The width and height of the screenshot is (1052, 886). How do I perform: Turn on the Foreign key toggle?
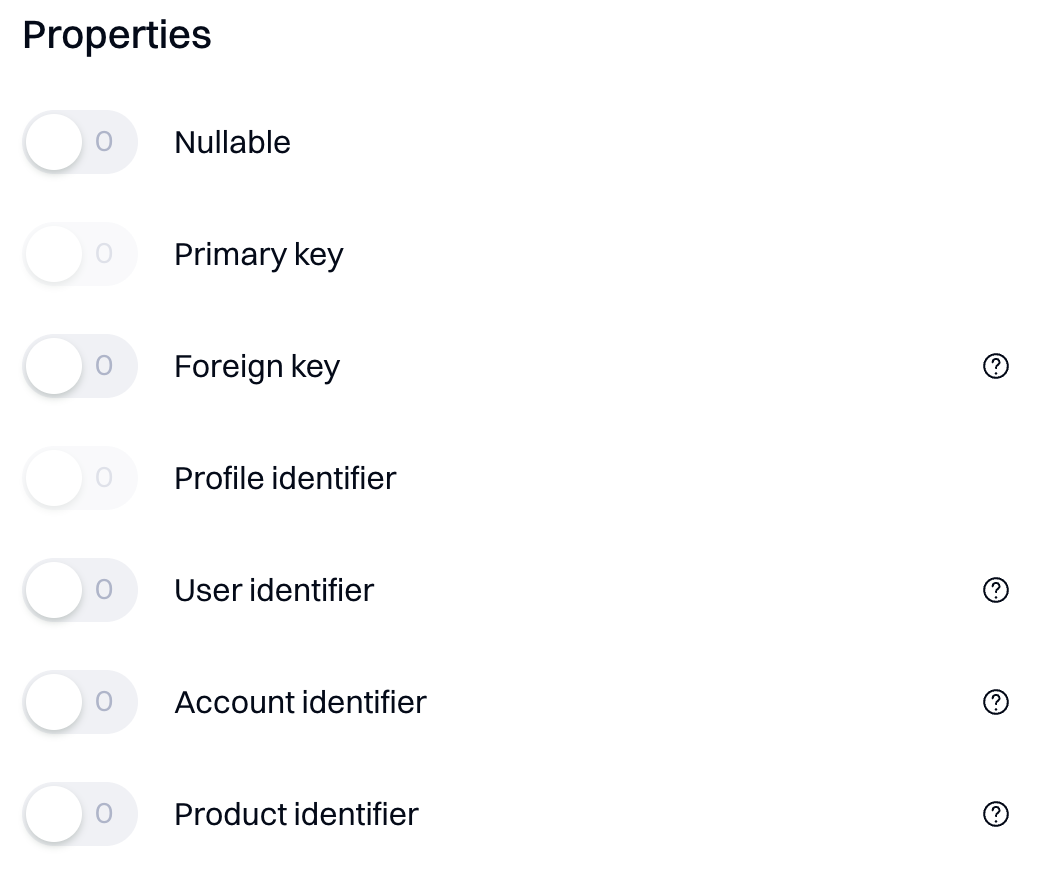point(79,366)
